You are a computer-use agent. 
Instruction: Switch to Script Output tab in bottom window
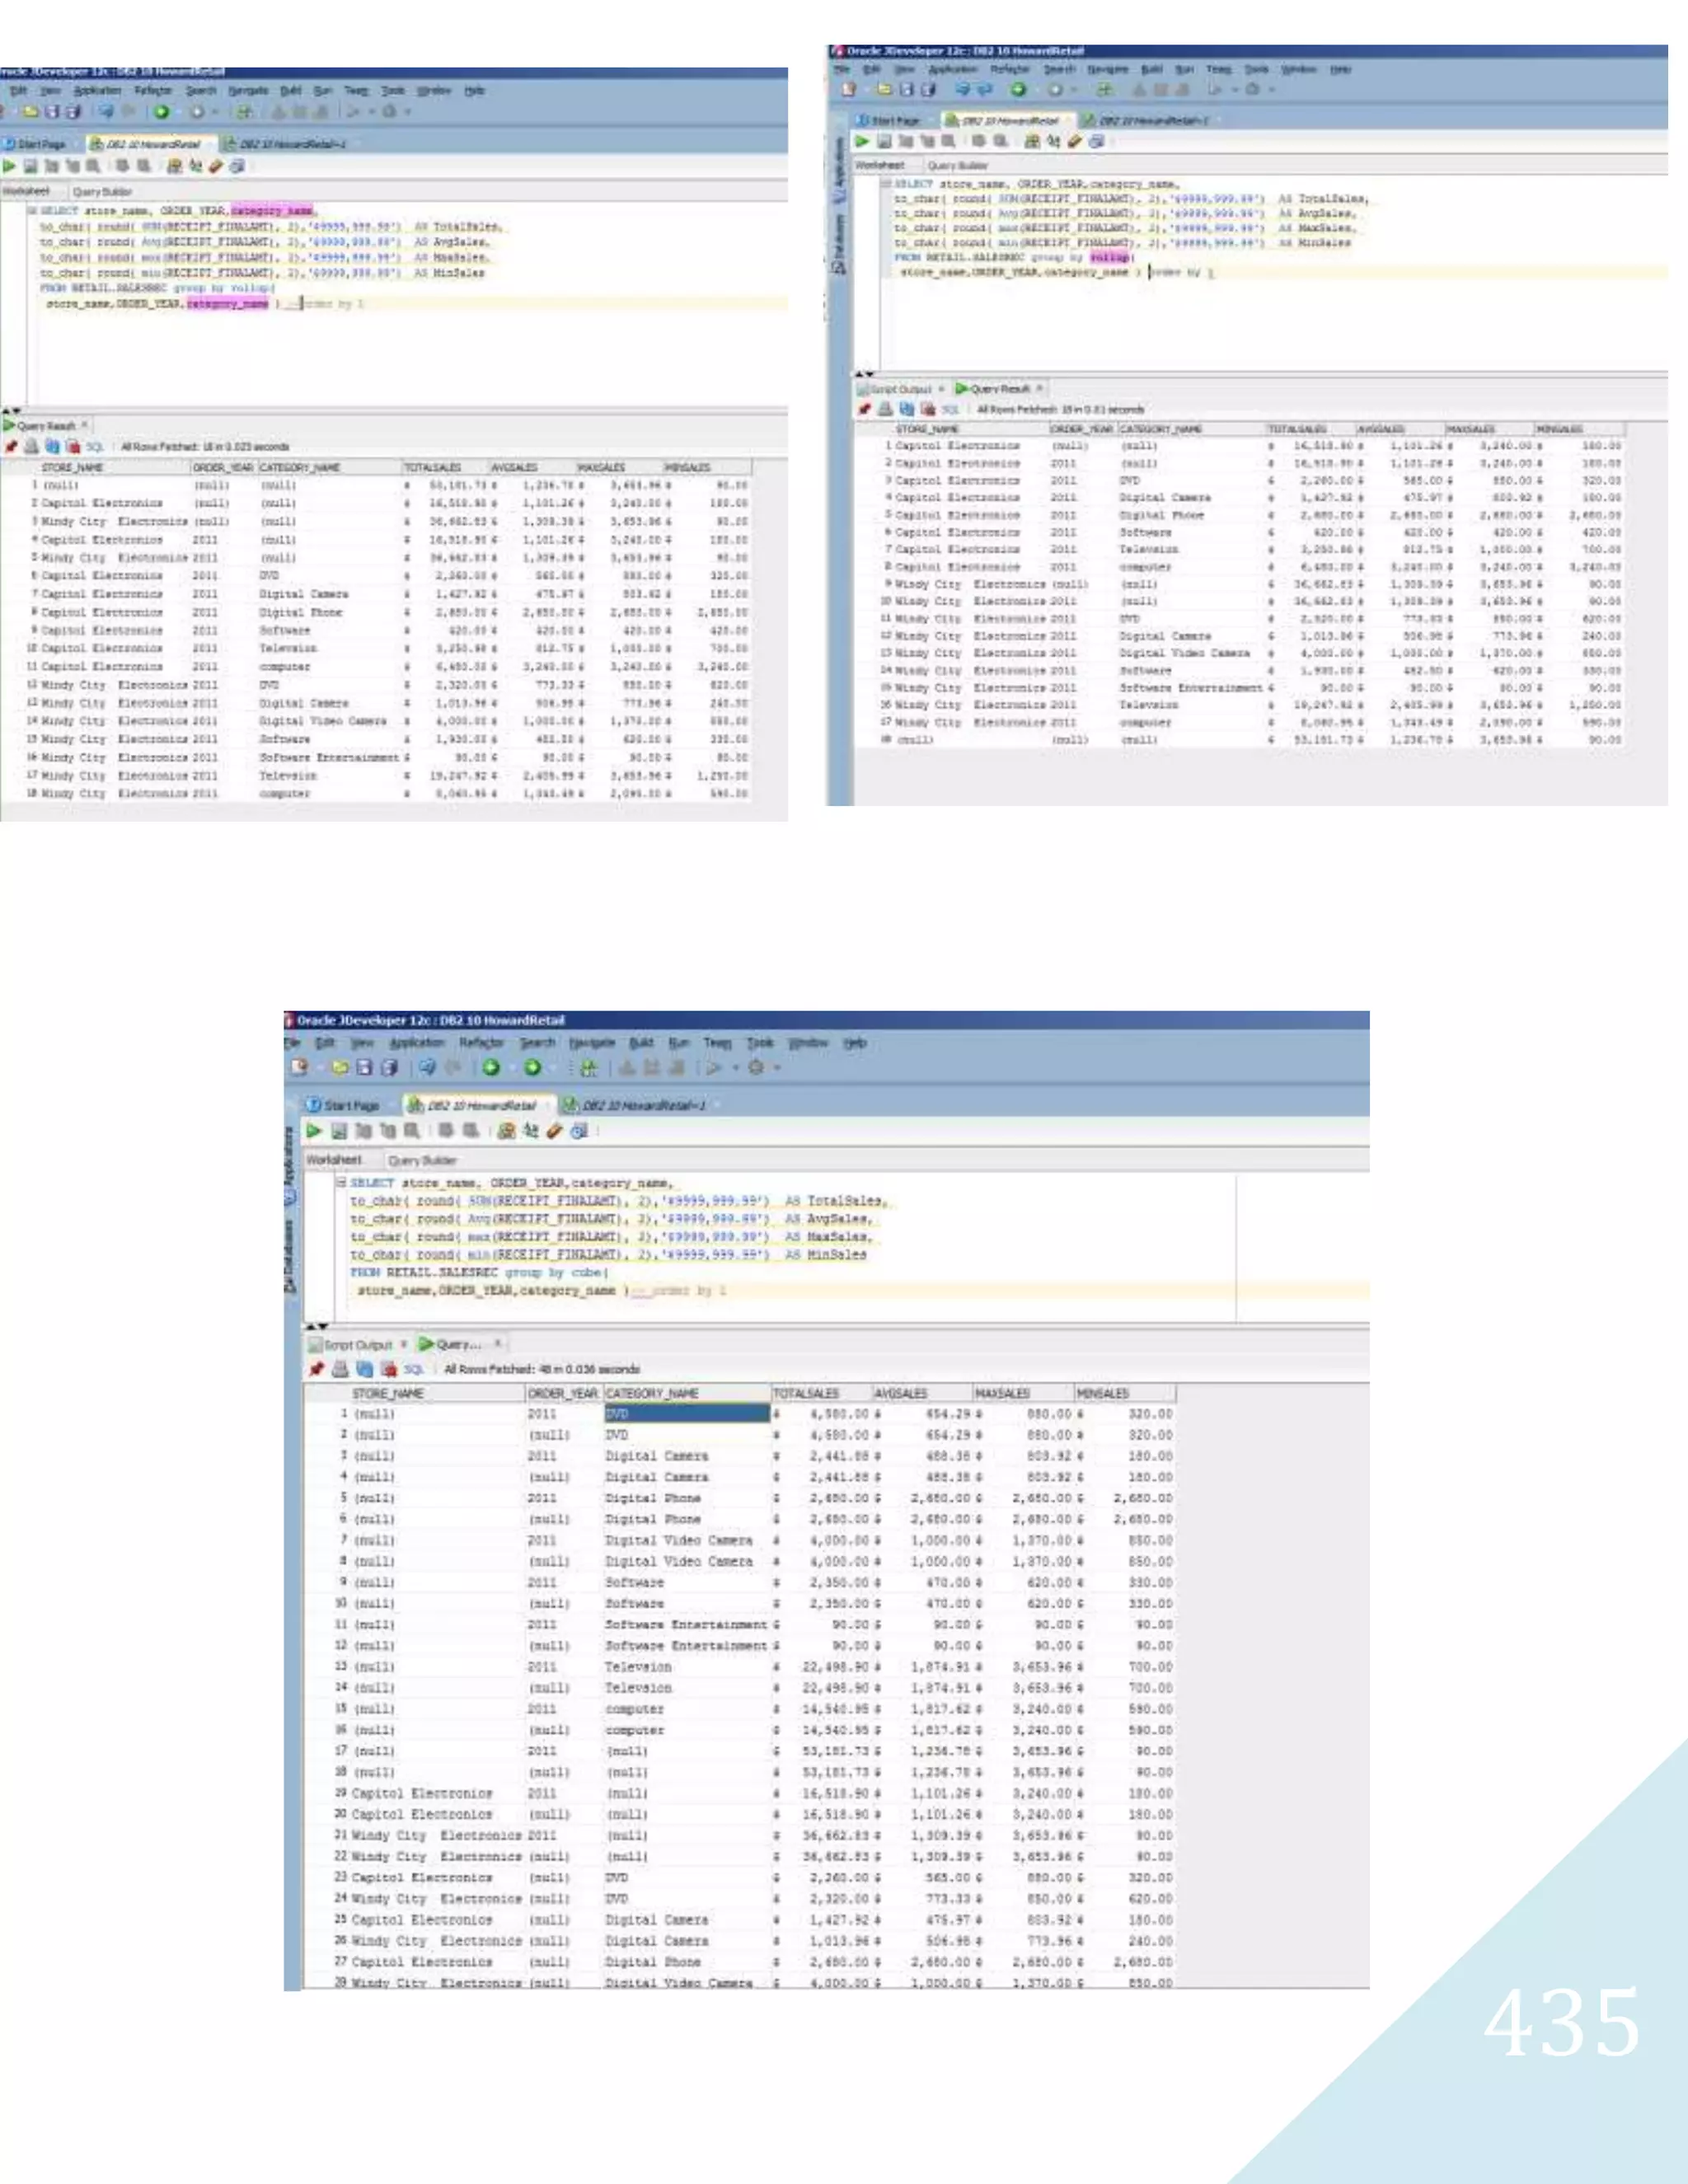[350, 1344]
